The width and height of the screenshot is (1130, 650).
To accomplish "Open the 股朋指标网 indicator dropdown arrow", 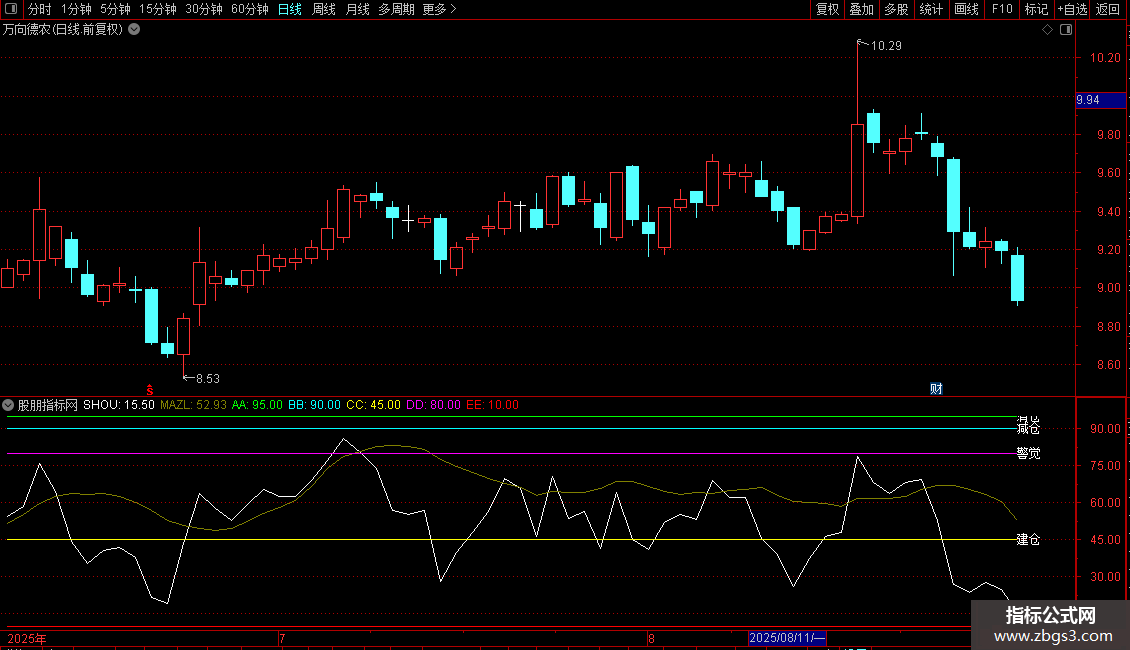I will [8, 405].
